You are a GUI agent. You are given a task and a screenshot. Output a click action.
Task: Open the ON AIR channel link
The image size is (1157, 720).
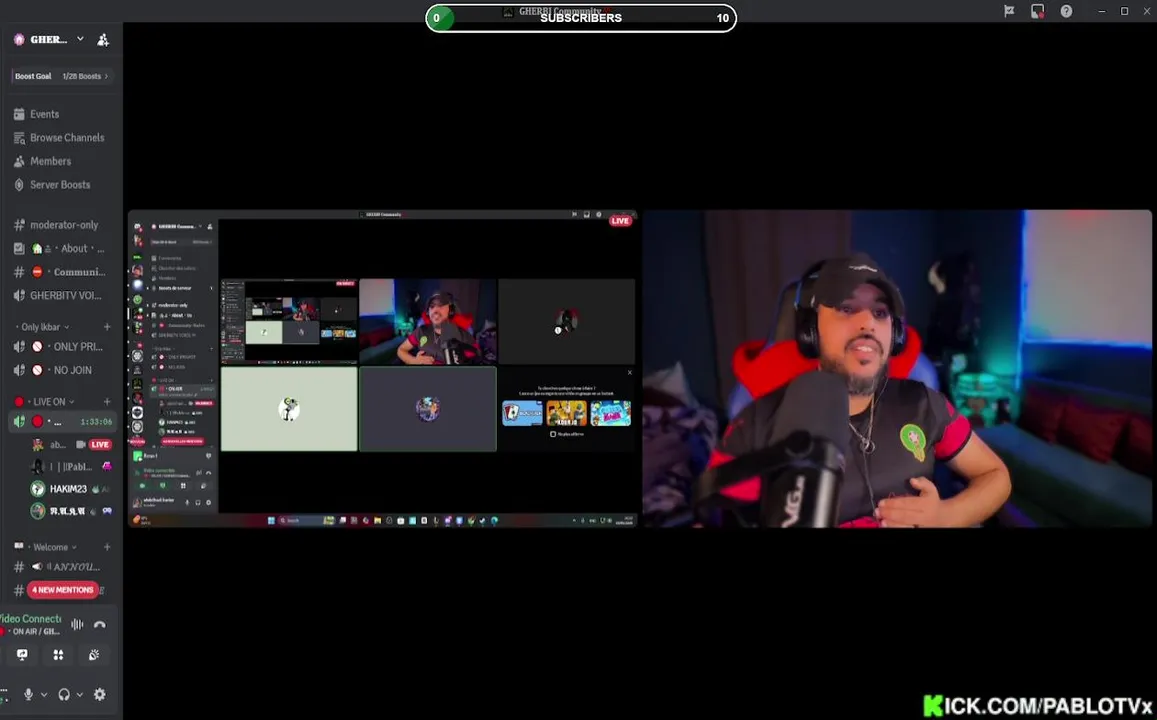(33, 632)
